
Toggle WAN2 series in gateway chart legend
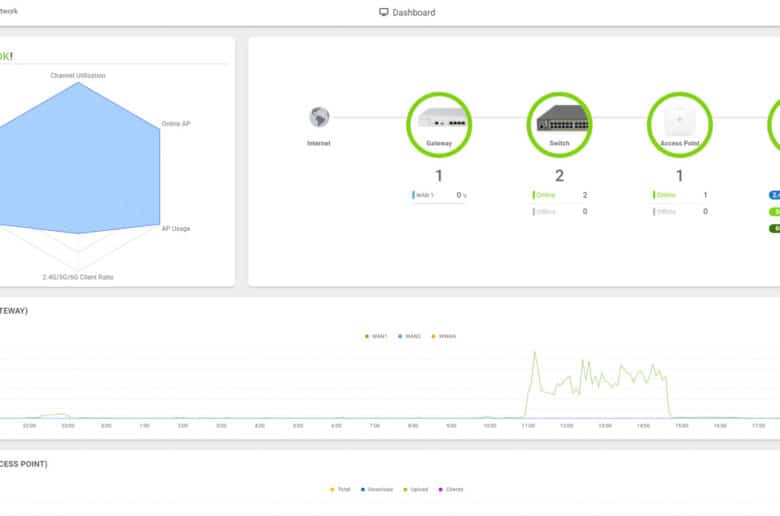[x=409, y=336]
